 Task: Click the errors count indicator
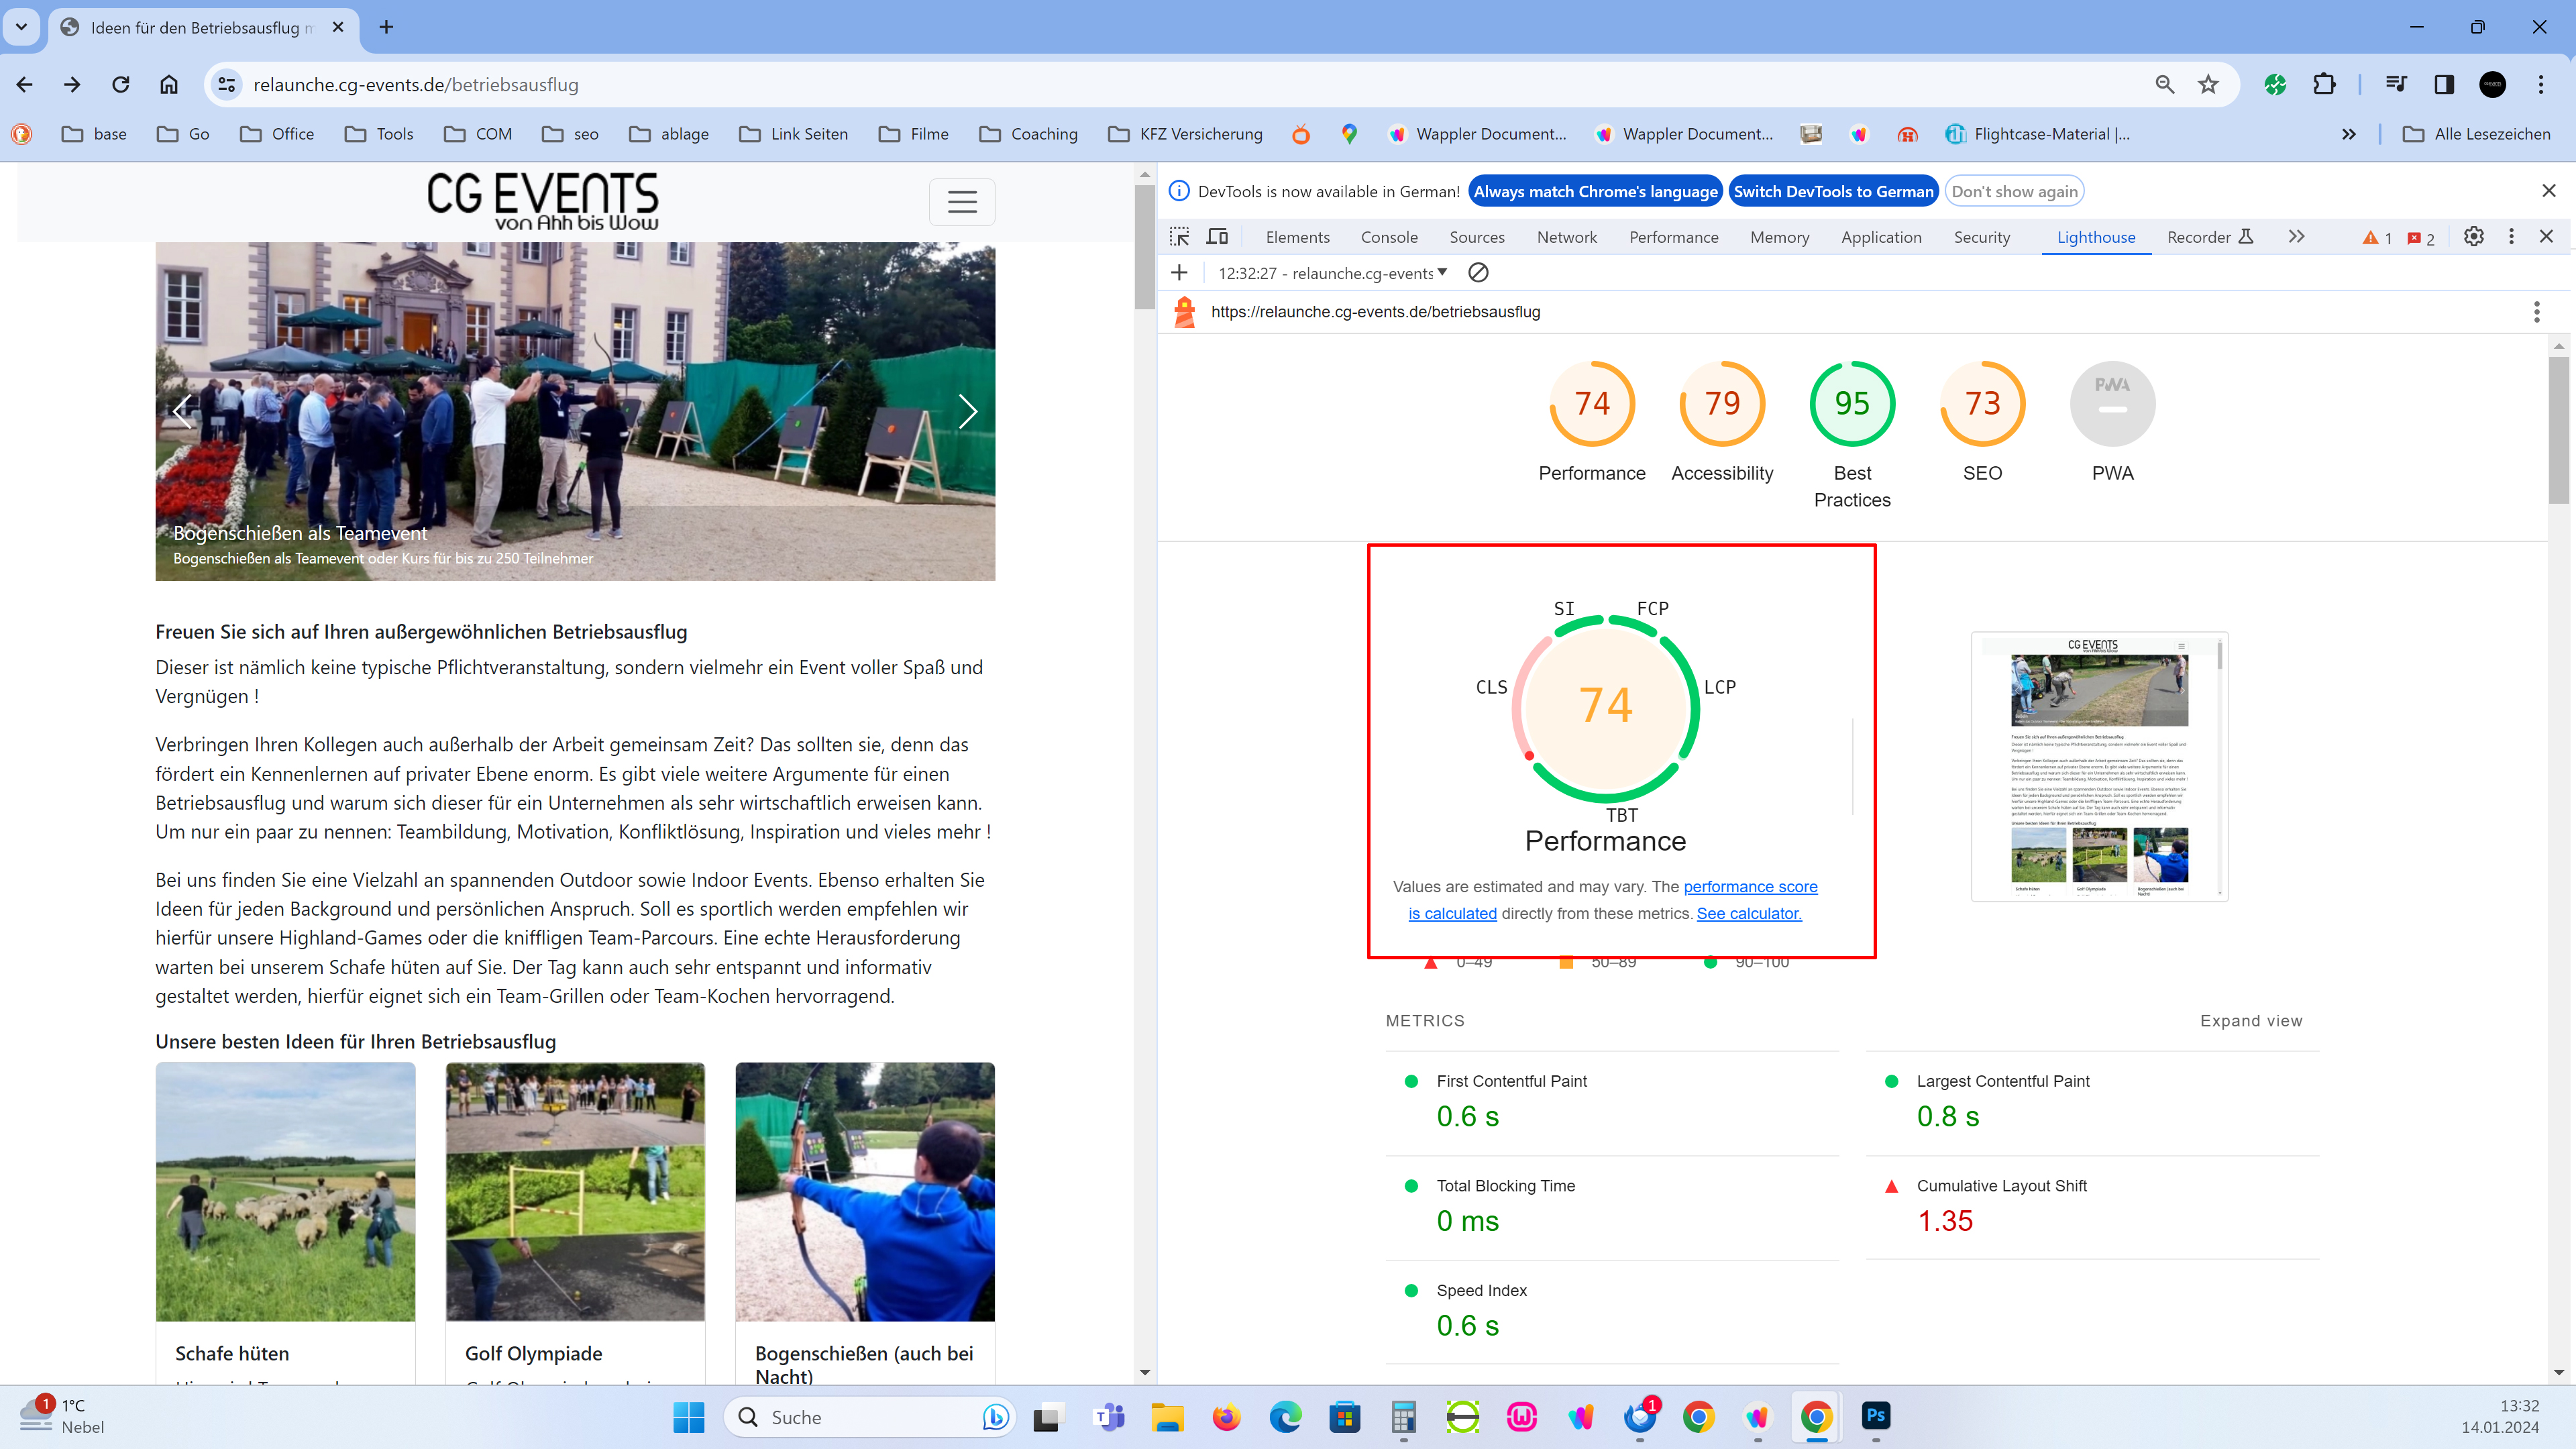click(2421, 238)
